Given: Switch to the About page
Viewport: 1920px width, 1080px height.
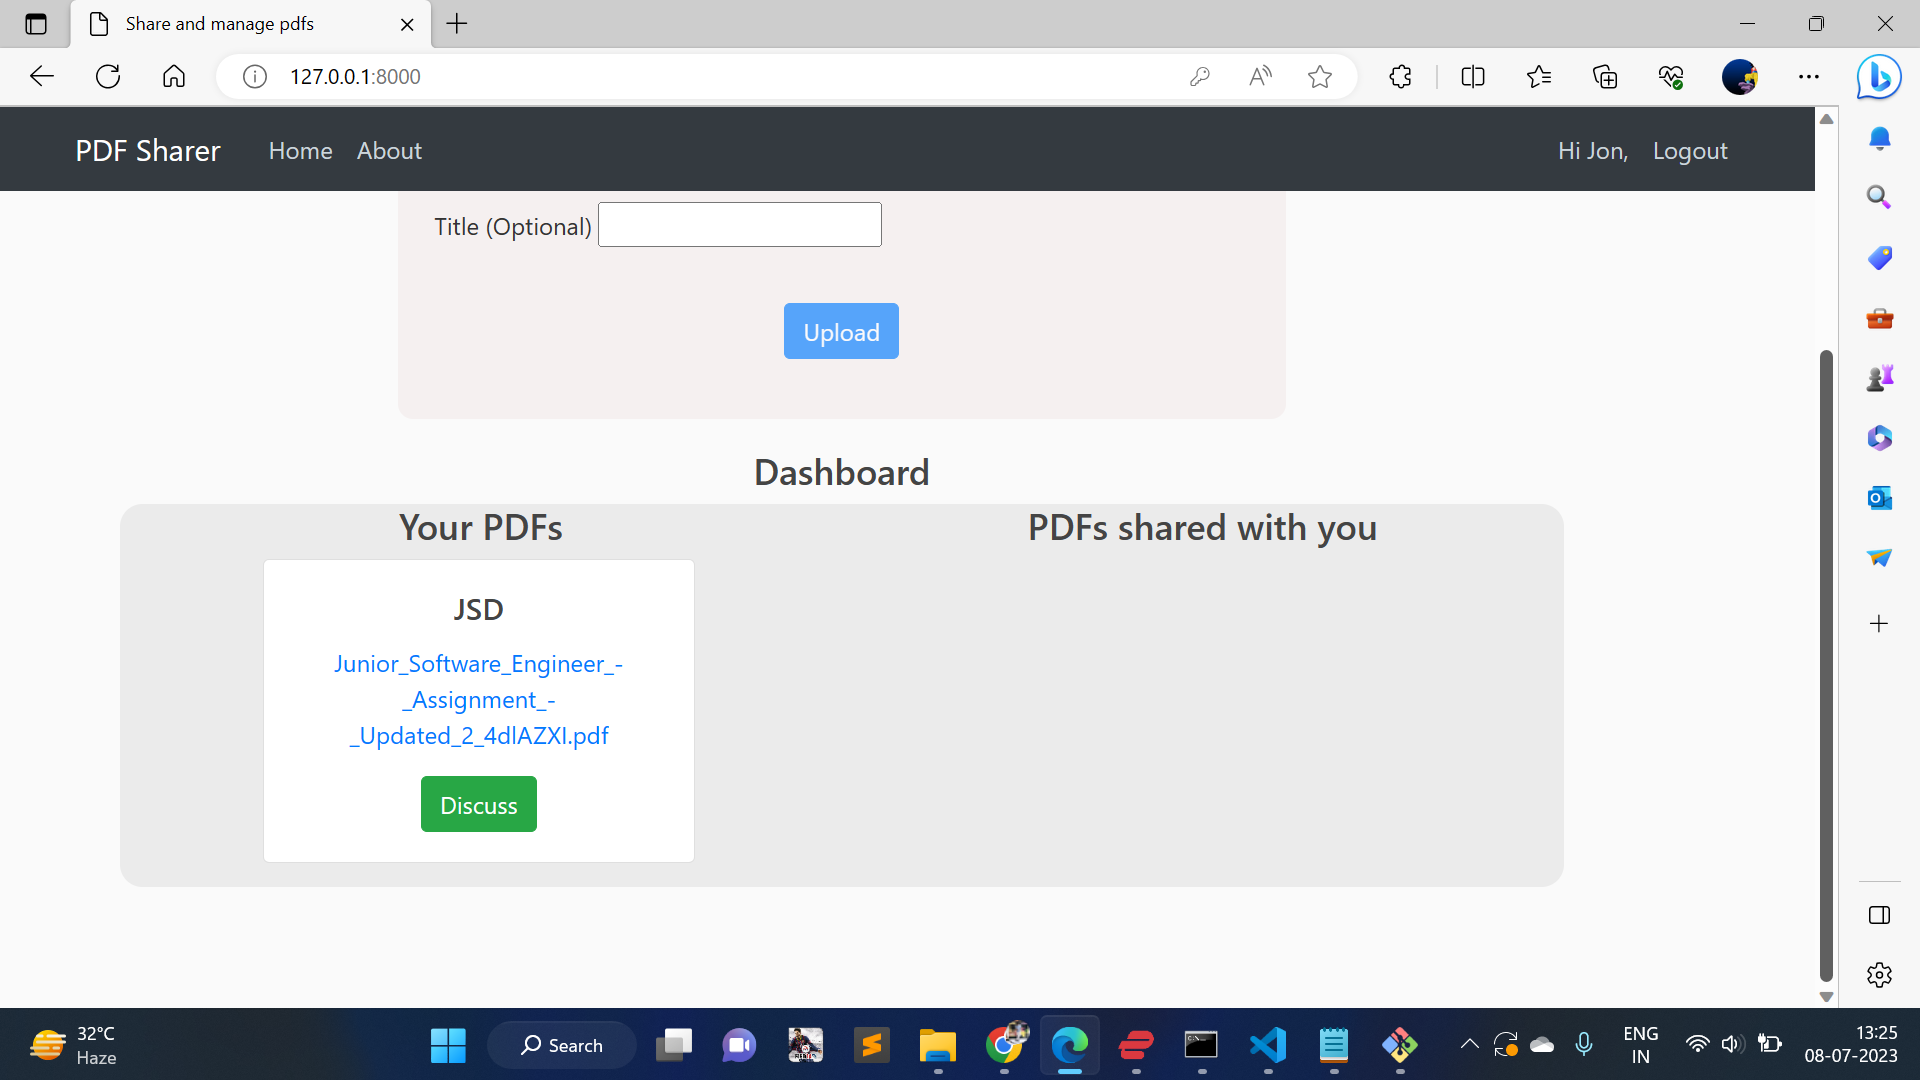Looking at the screenshot, I should [388, 150].
